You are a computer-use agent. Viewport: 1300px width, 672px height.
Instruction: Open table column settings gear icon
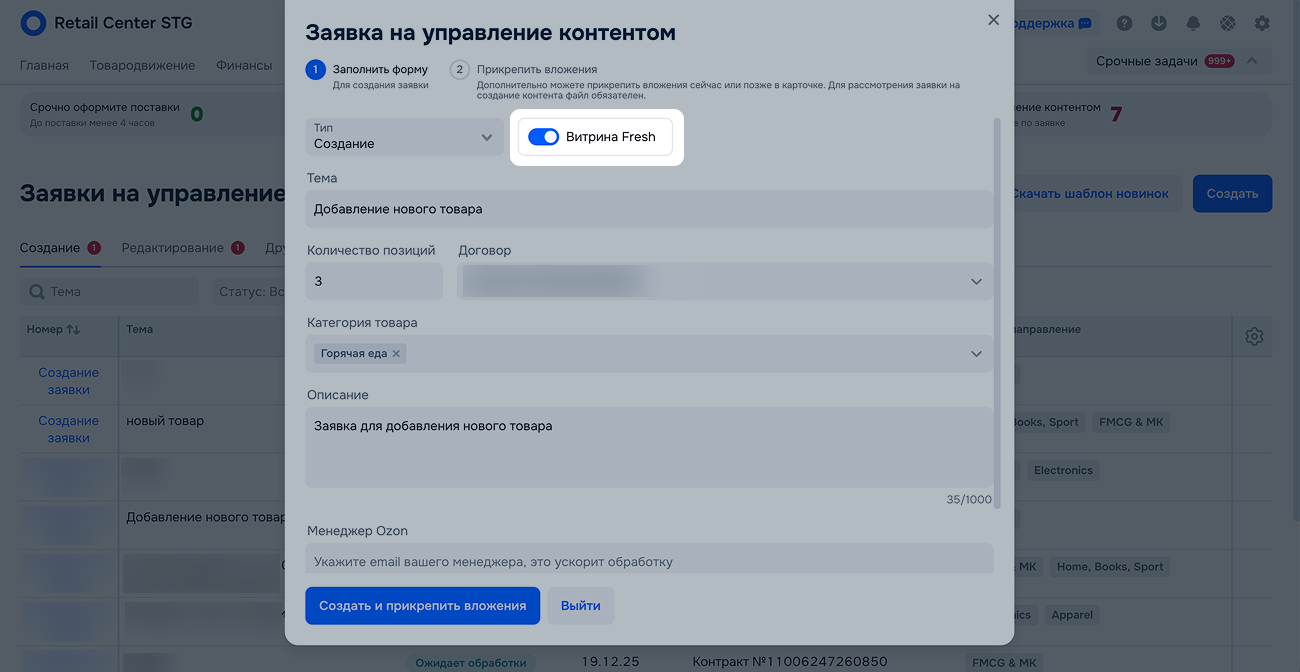[1254, 336]
